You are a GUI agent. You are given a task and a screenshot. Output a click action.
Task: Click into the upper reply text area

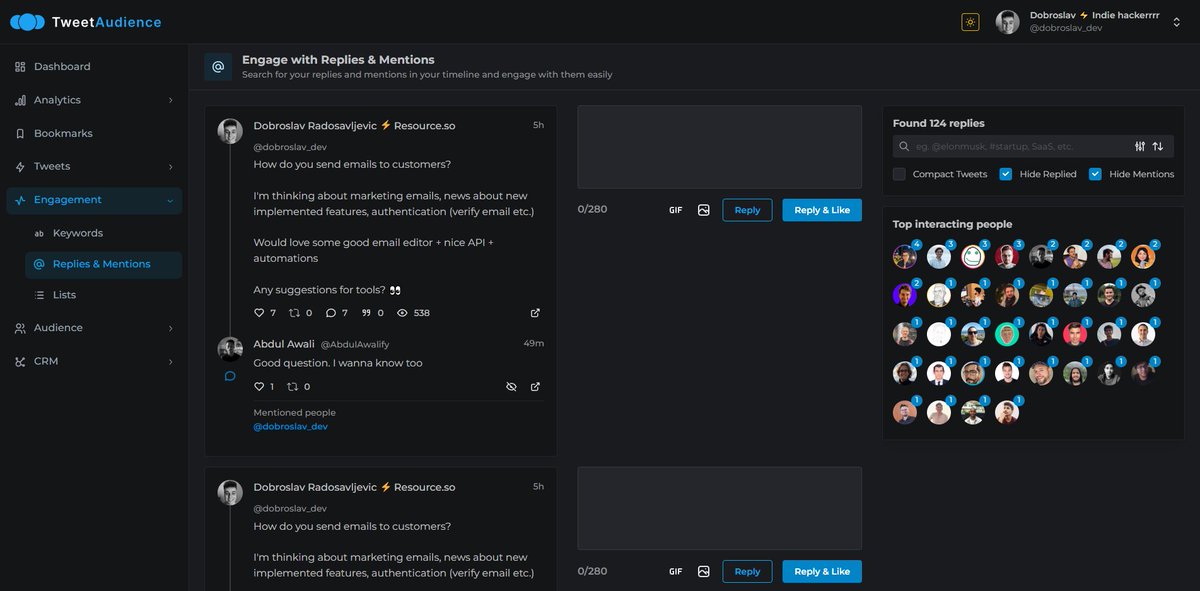pyautogui.click(x=719, y=147)
